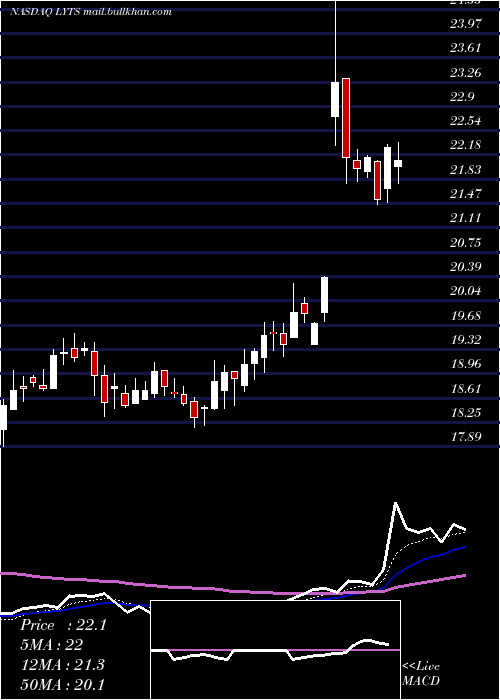Viewport: 500px width, 700px height.
Task: Click the last white candle on the chart
Action: 398,163
